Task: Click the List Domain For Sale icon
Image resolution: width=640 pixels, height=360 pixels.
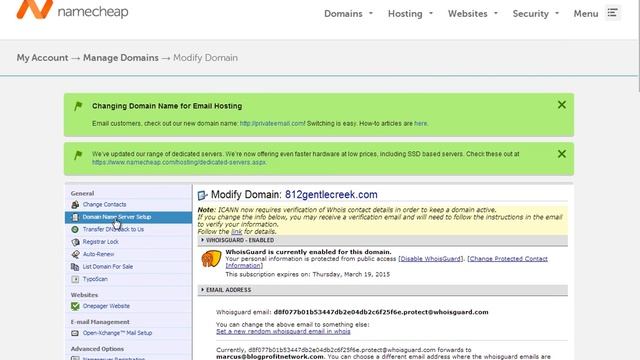Action: click(x=75, y=267)
